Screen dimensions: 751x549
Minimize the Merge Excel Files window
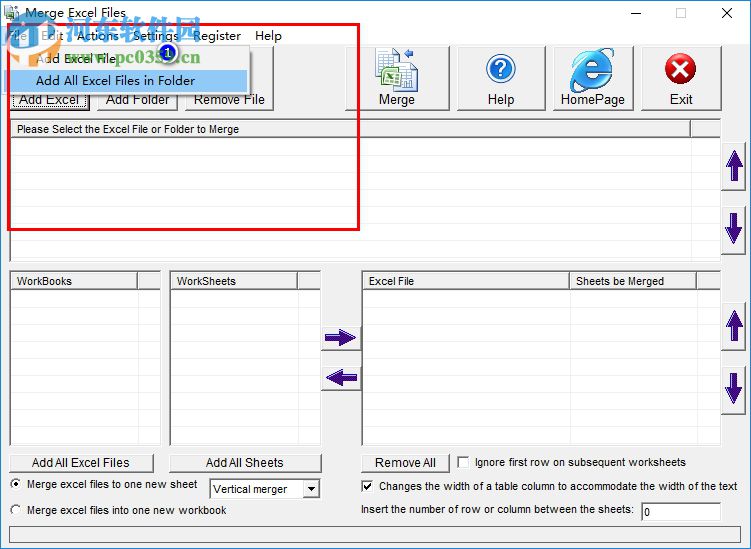[x=636, y=13]
